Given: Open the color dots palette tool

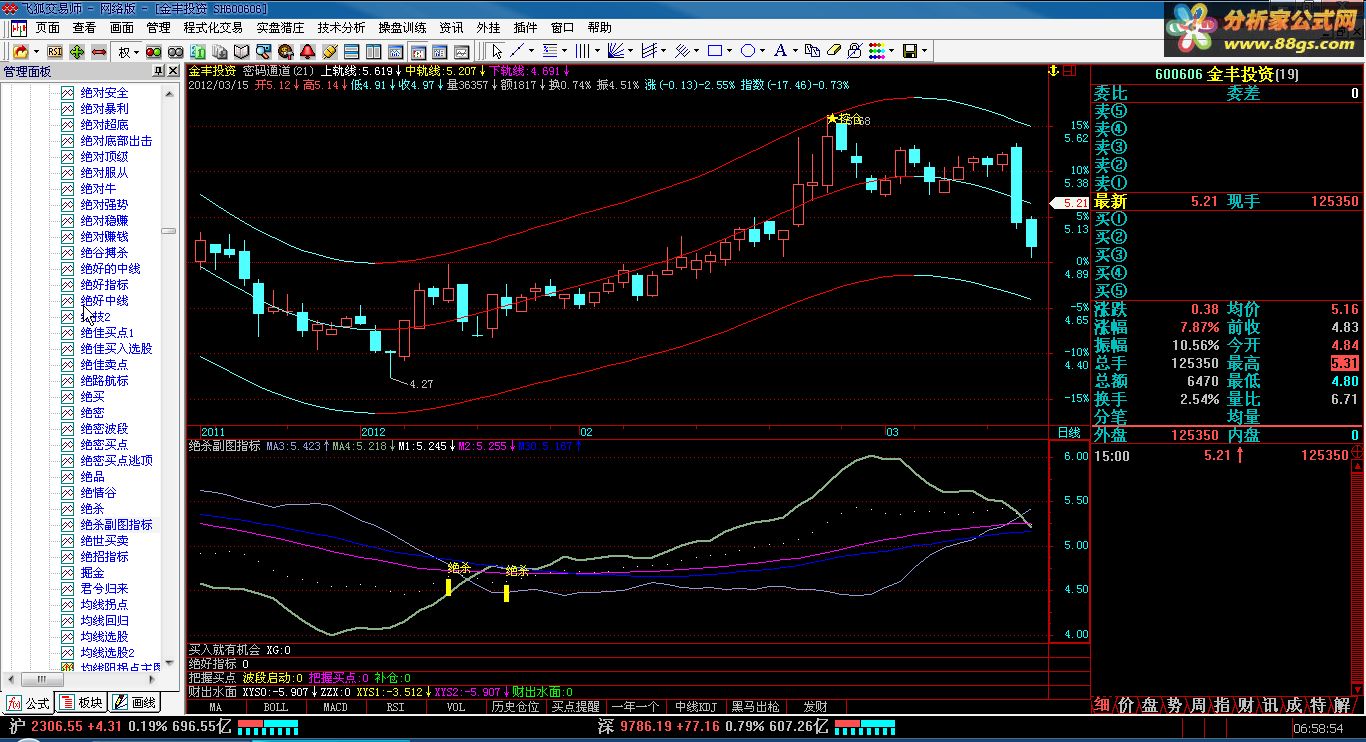Looking at the screenshot, I should click(x=876, y=51).
